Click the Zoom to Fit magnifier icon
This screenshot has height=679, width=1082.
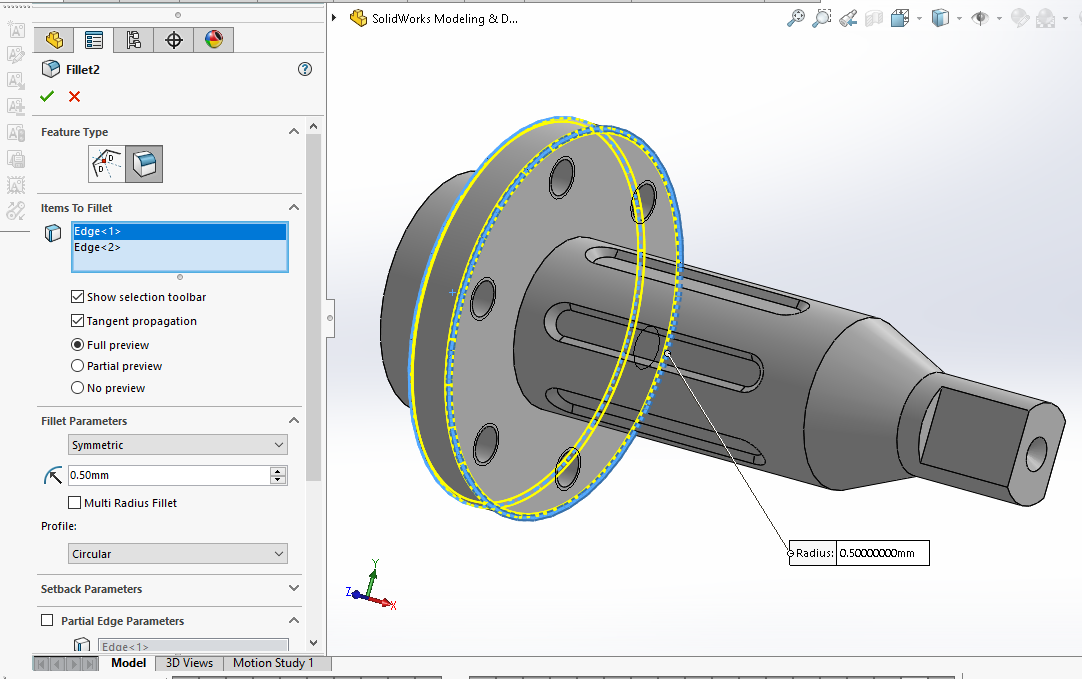796,18
